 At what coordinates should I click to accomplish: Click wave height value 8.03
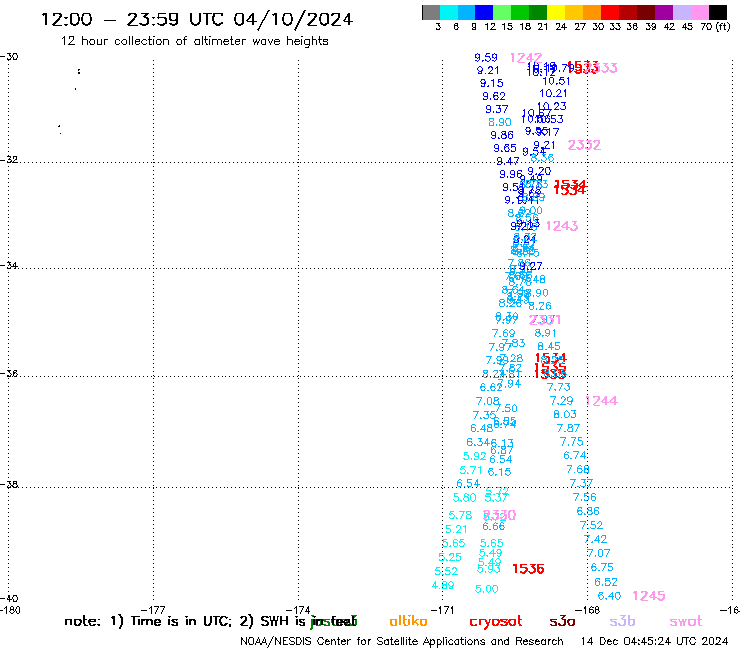565,414
